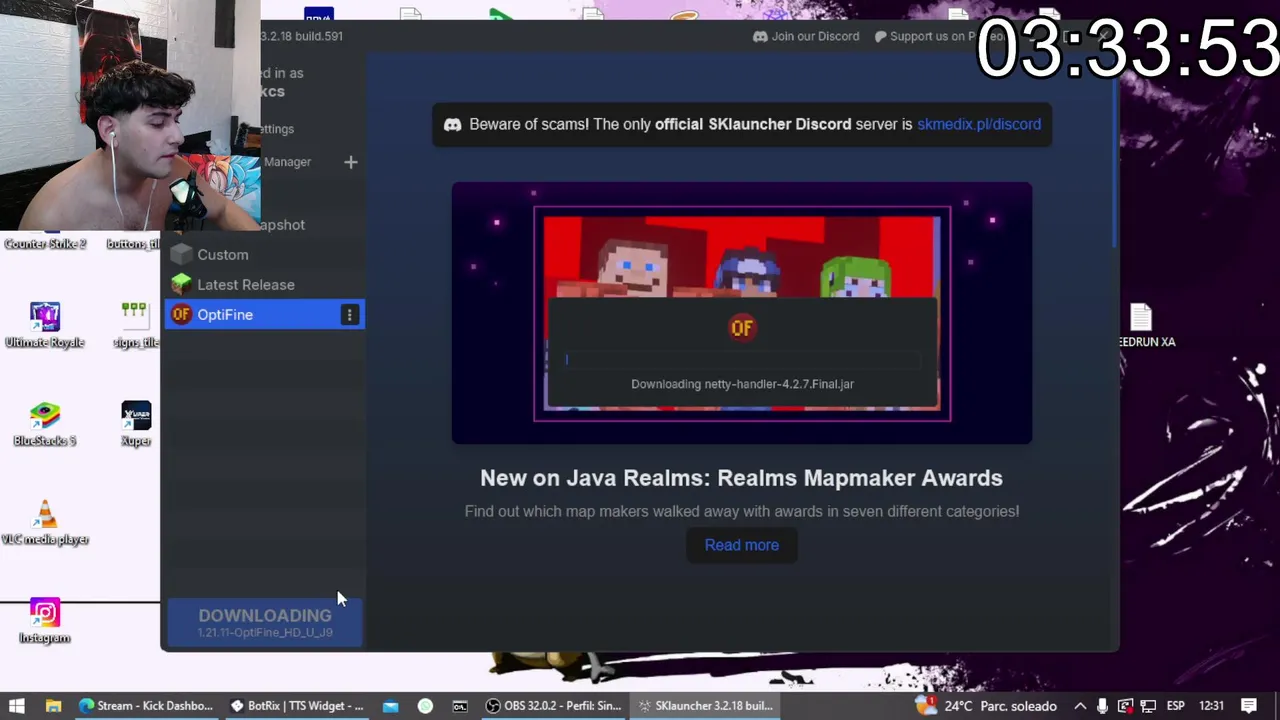Click the Custom profile cube icon
The image size is (1280, 720).
(x=181, y=254)
